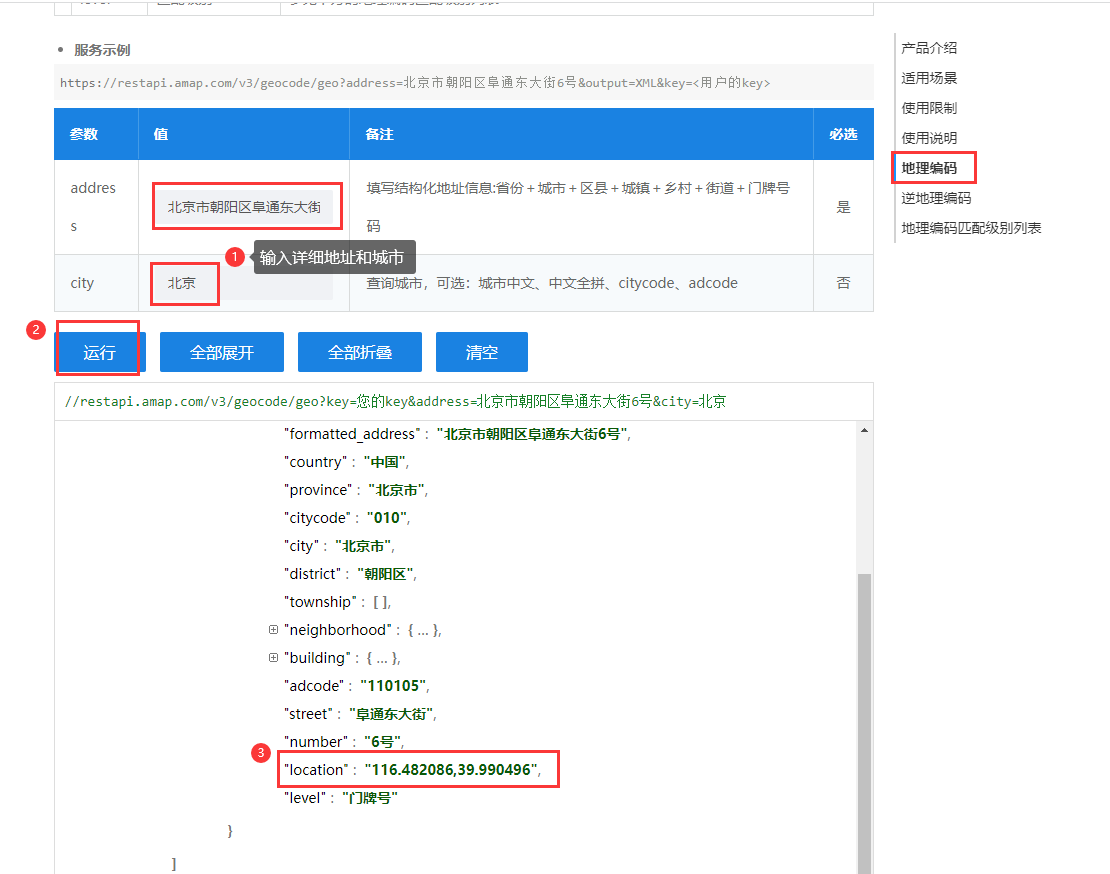Click the city remark 查询城市 description
Screen dimensions: 1110x874
(551, 283)
